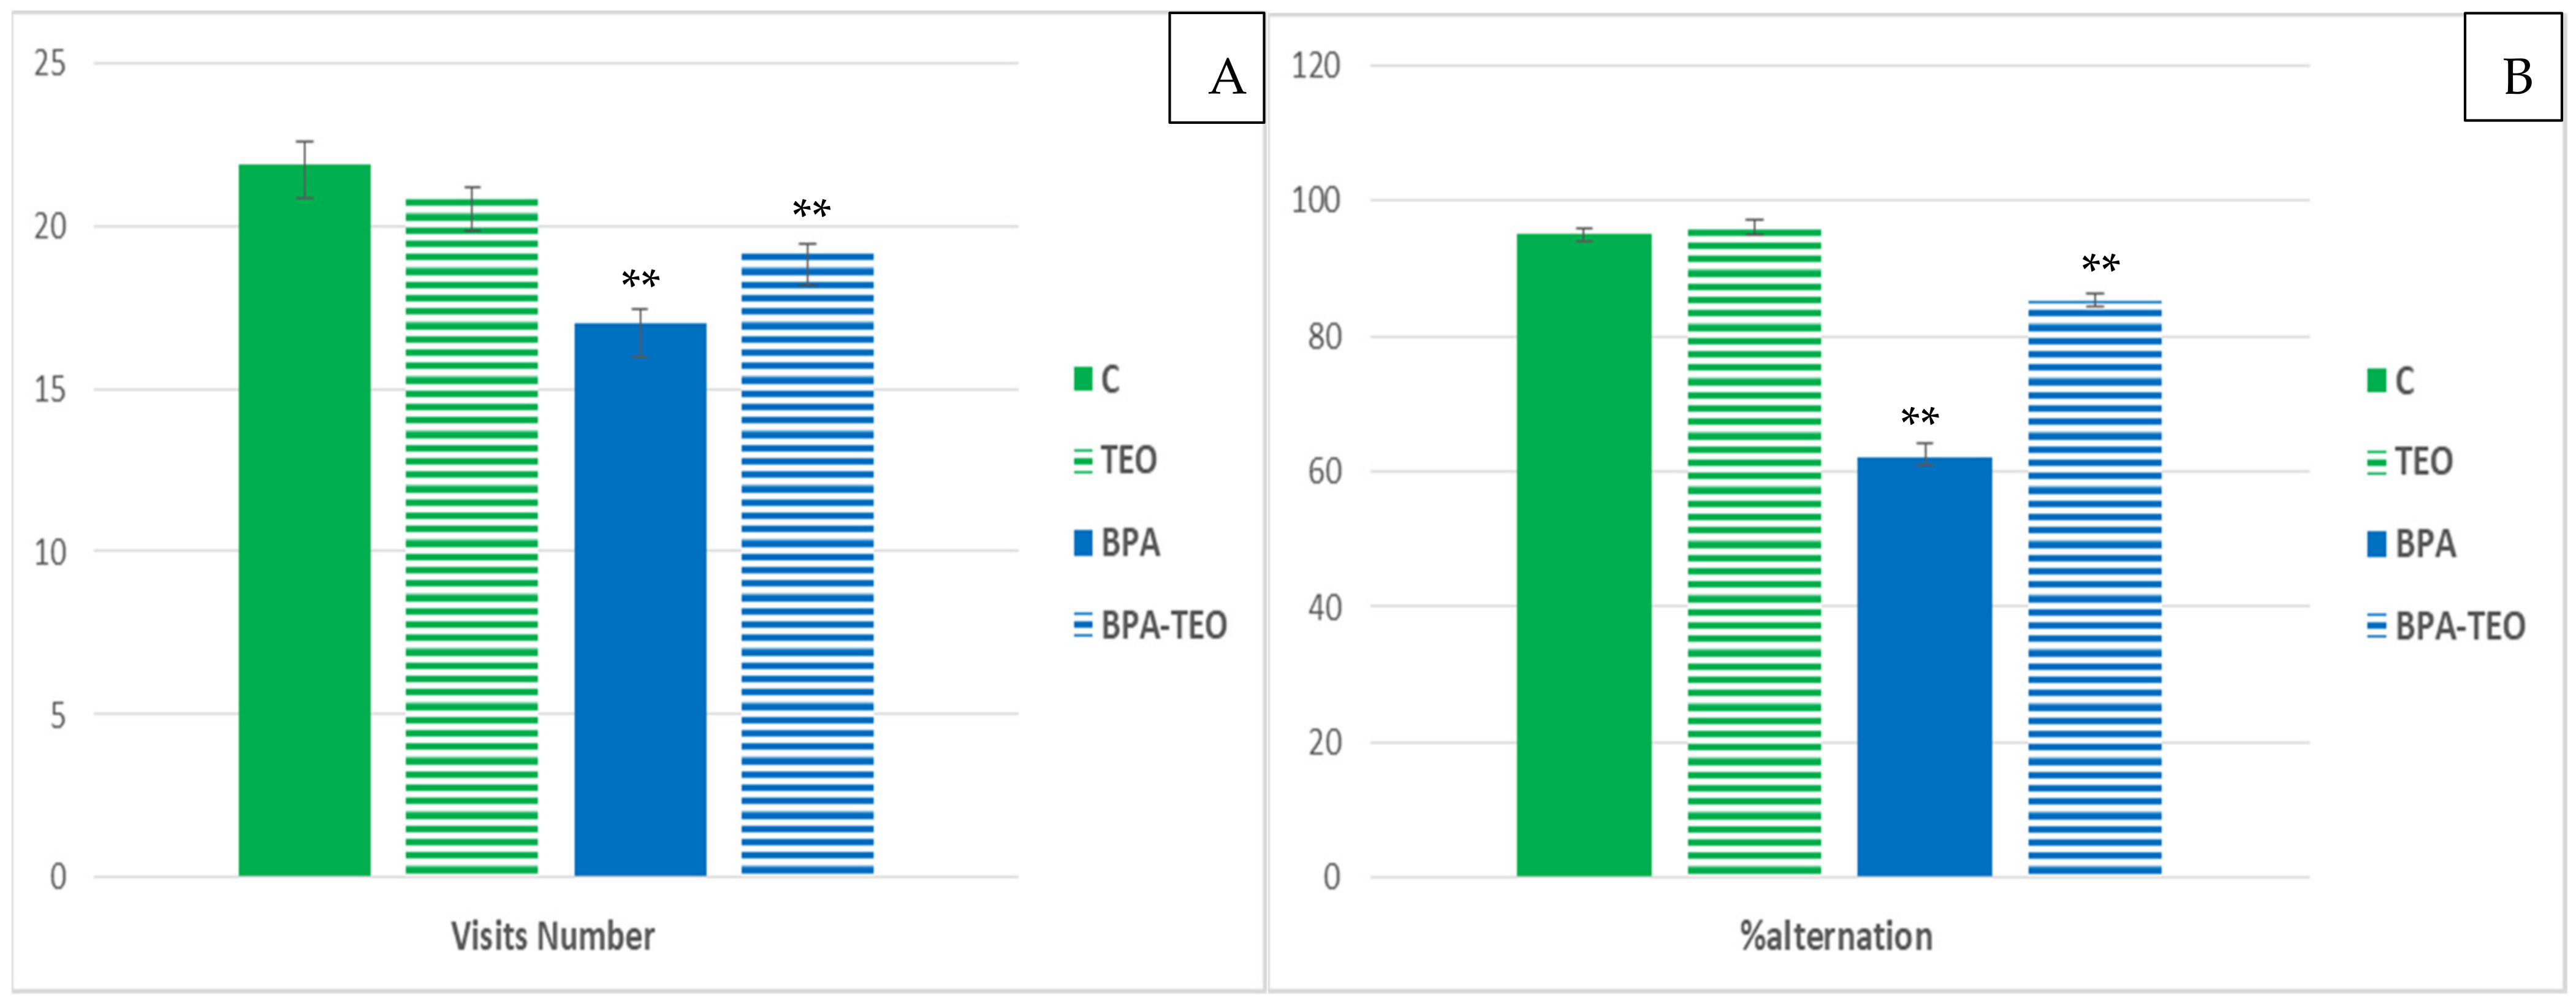Click the panel label box marked A

tap(1217, 68)
